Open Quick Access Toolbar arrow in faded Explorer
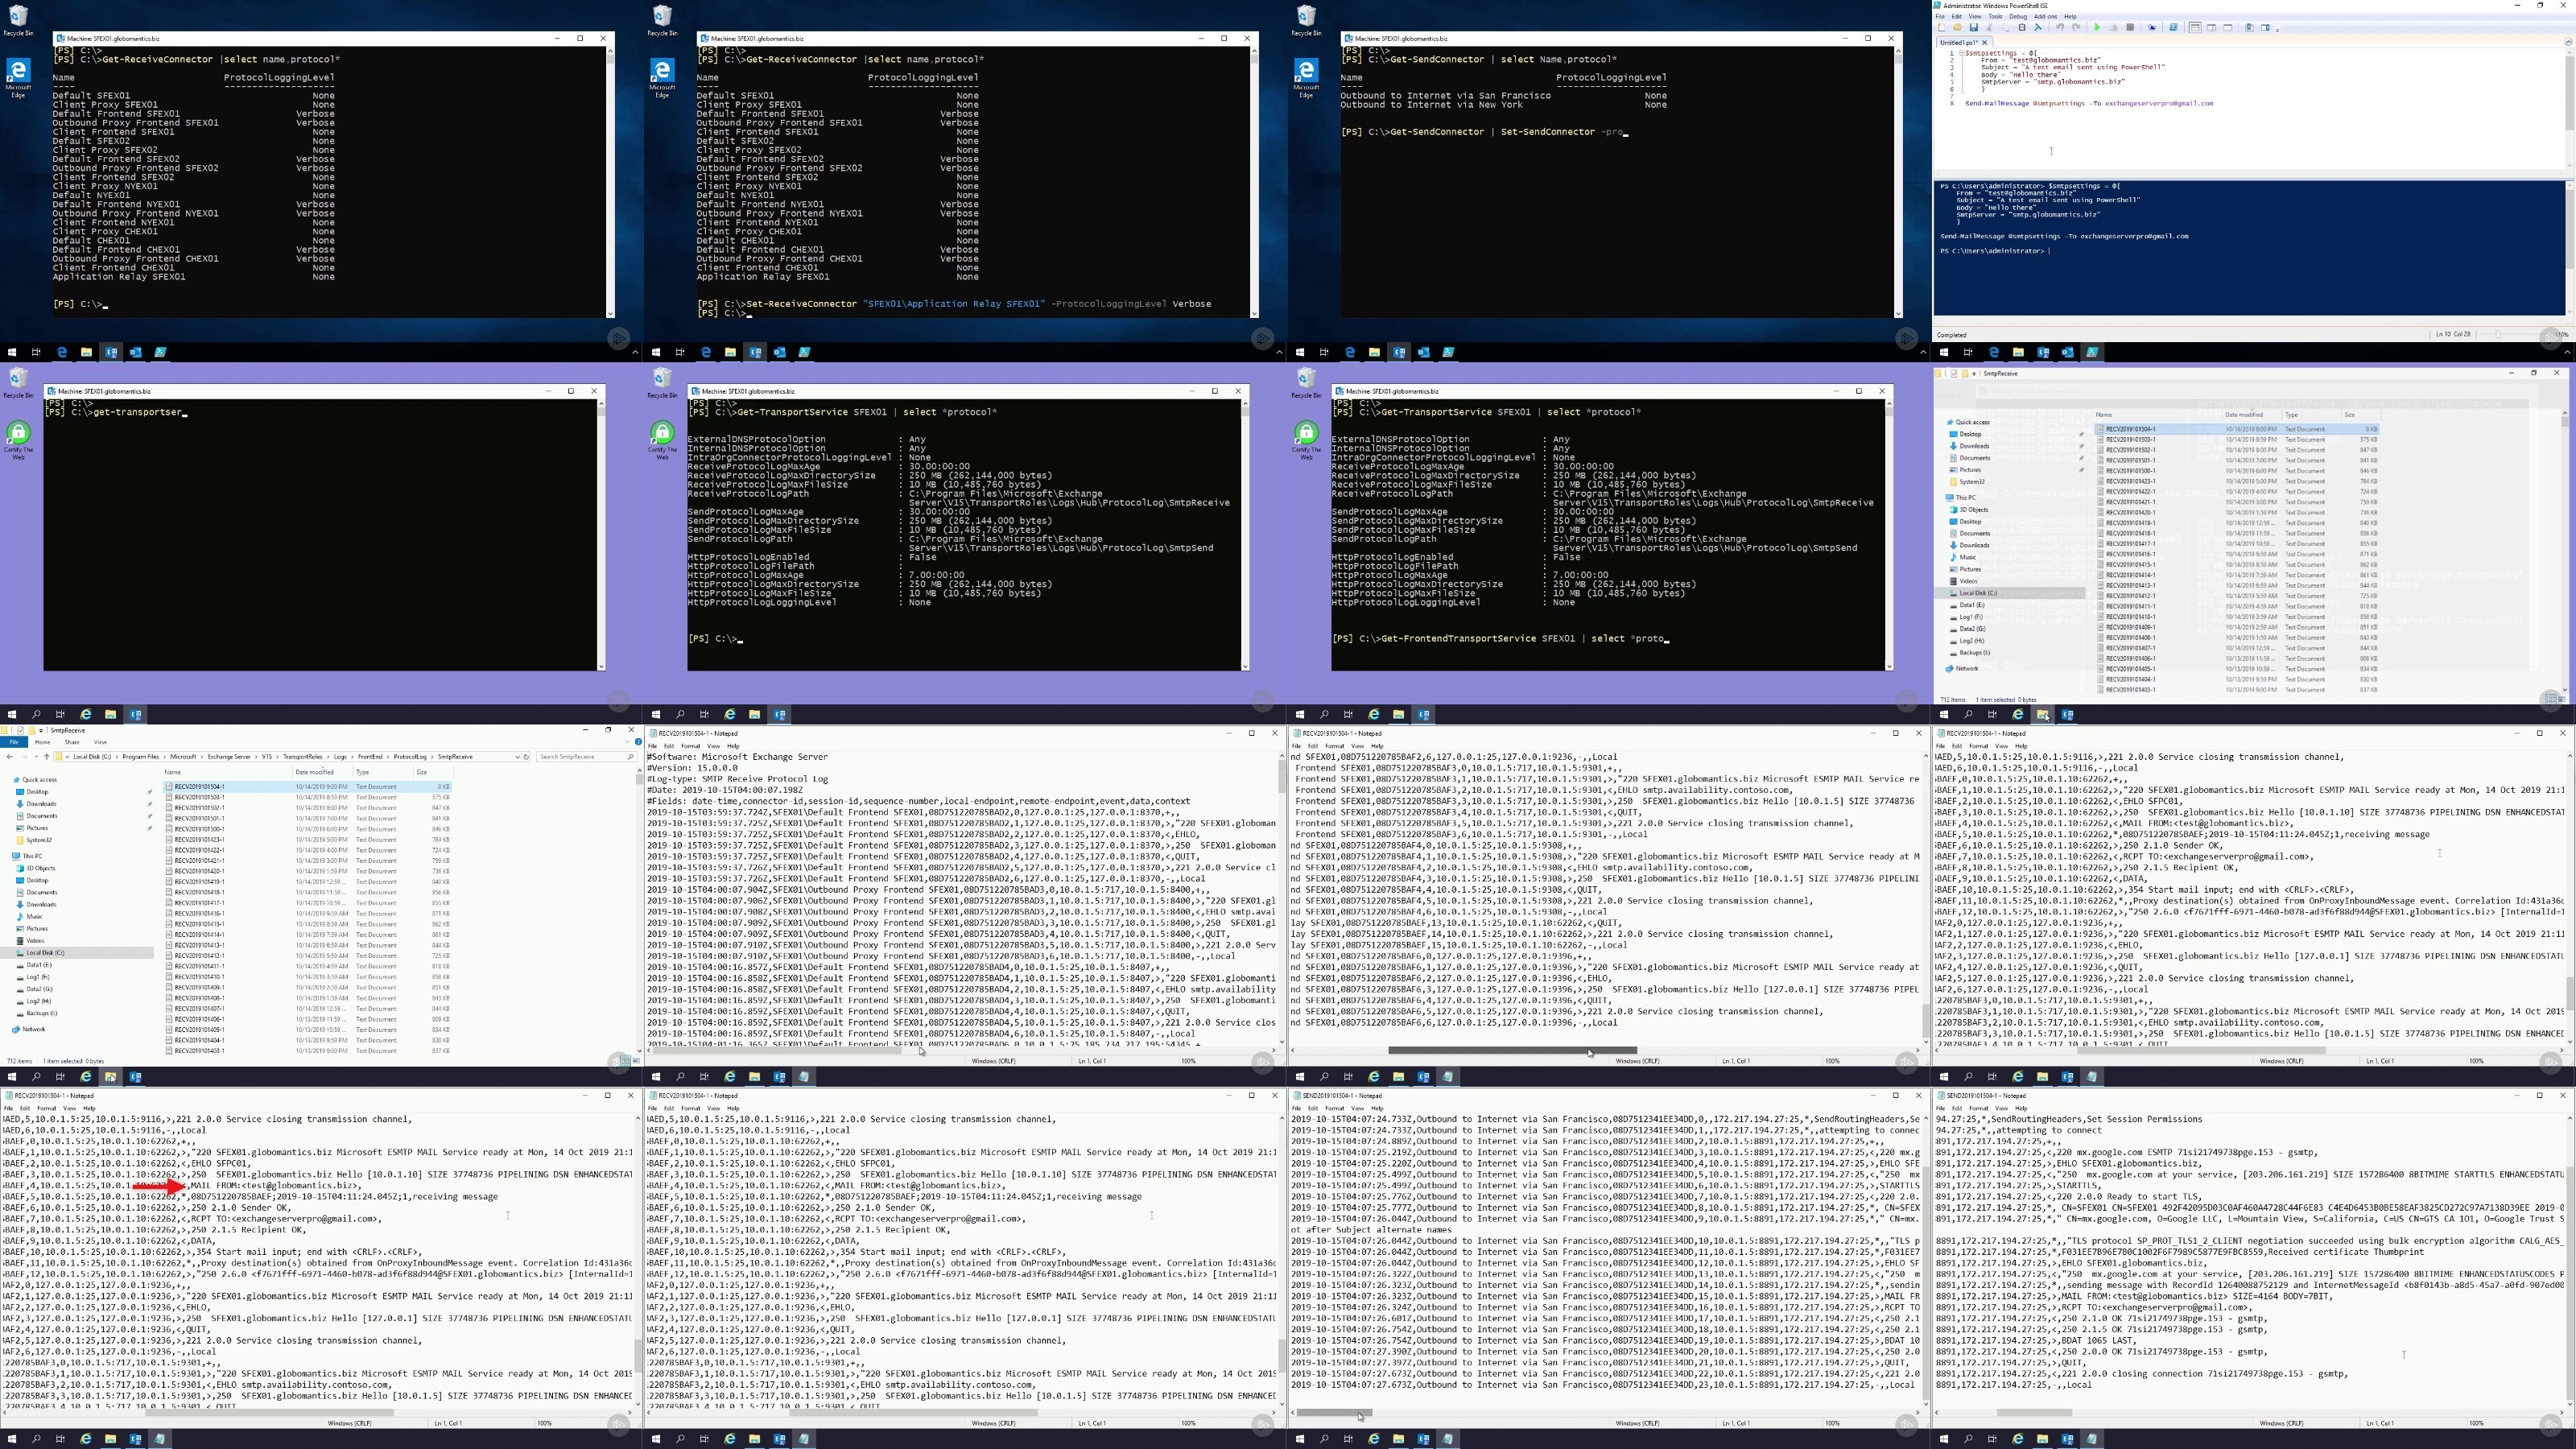The image size is (2576, 1449). click(1974, 374)
